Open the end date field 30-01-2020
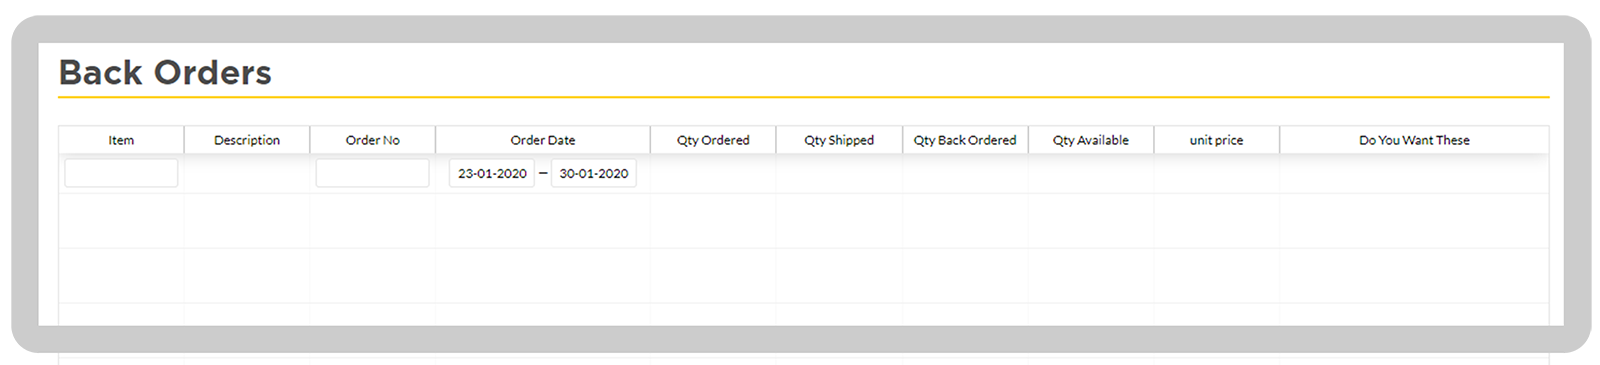 (x=594, y=173)
